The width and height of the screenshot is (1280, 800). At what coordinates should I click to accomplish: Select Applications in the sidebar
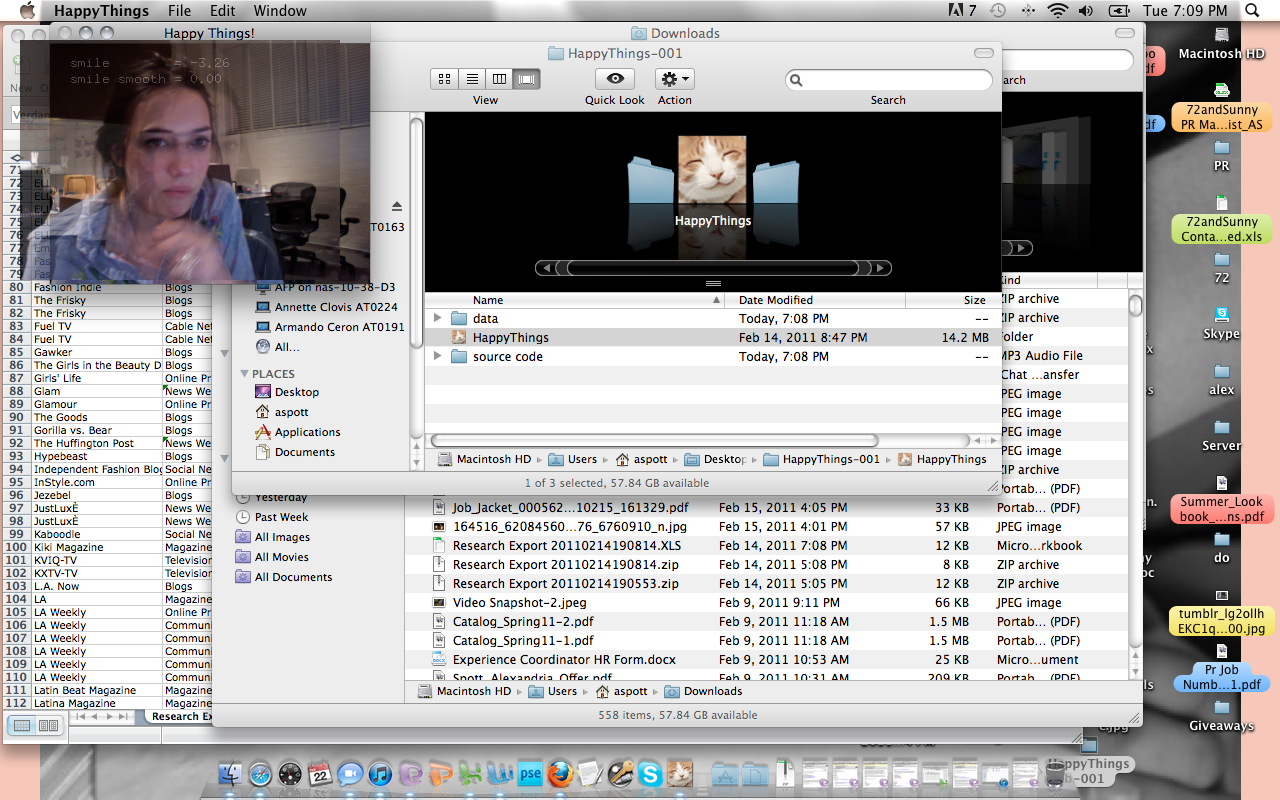[x=307, y=432]
